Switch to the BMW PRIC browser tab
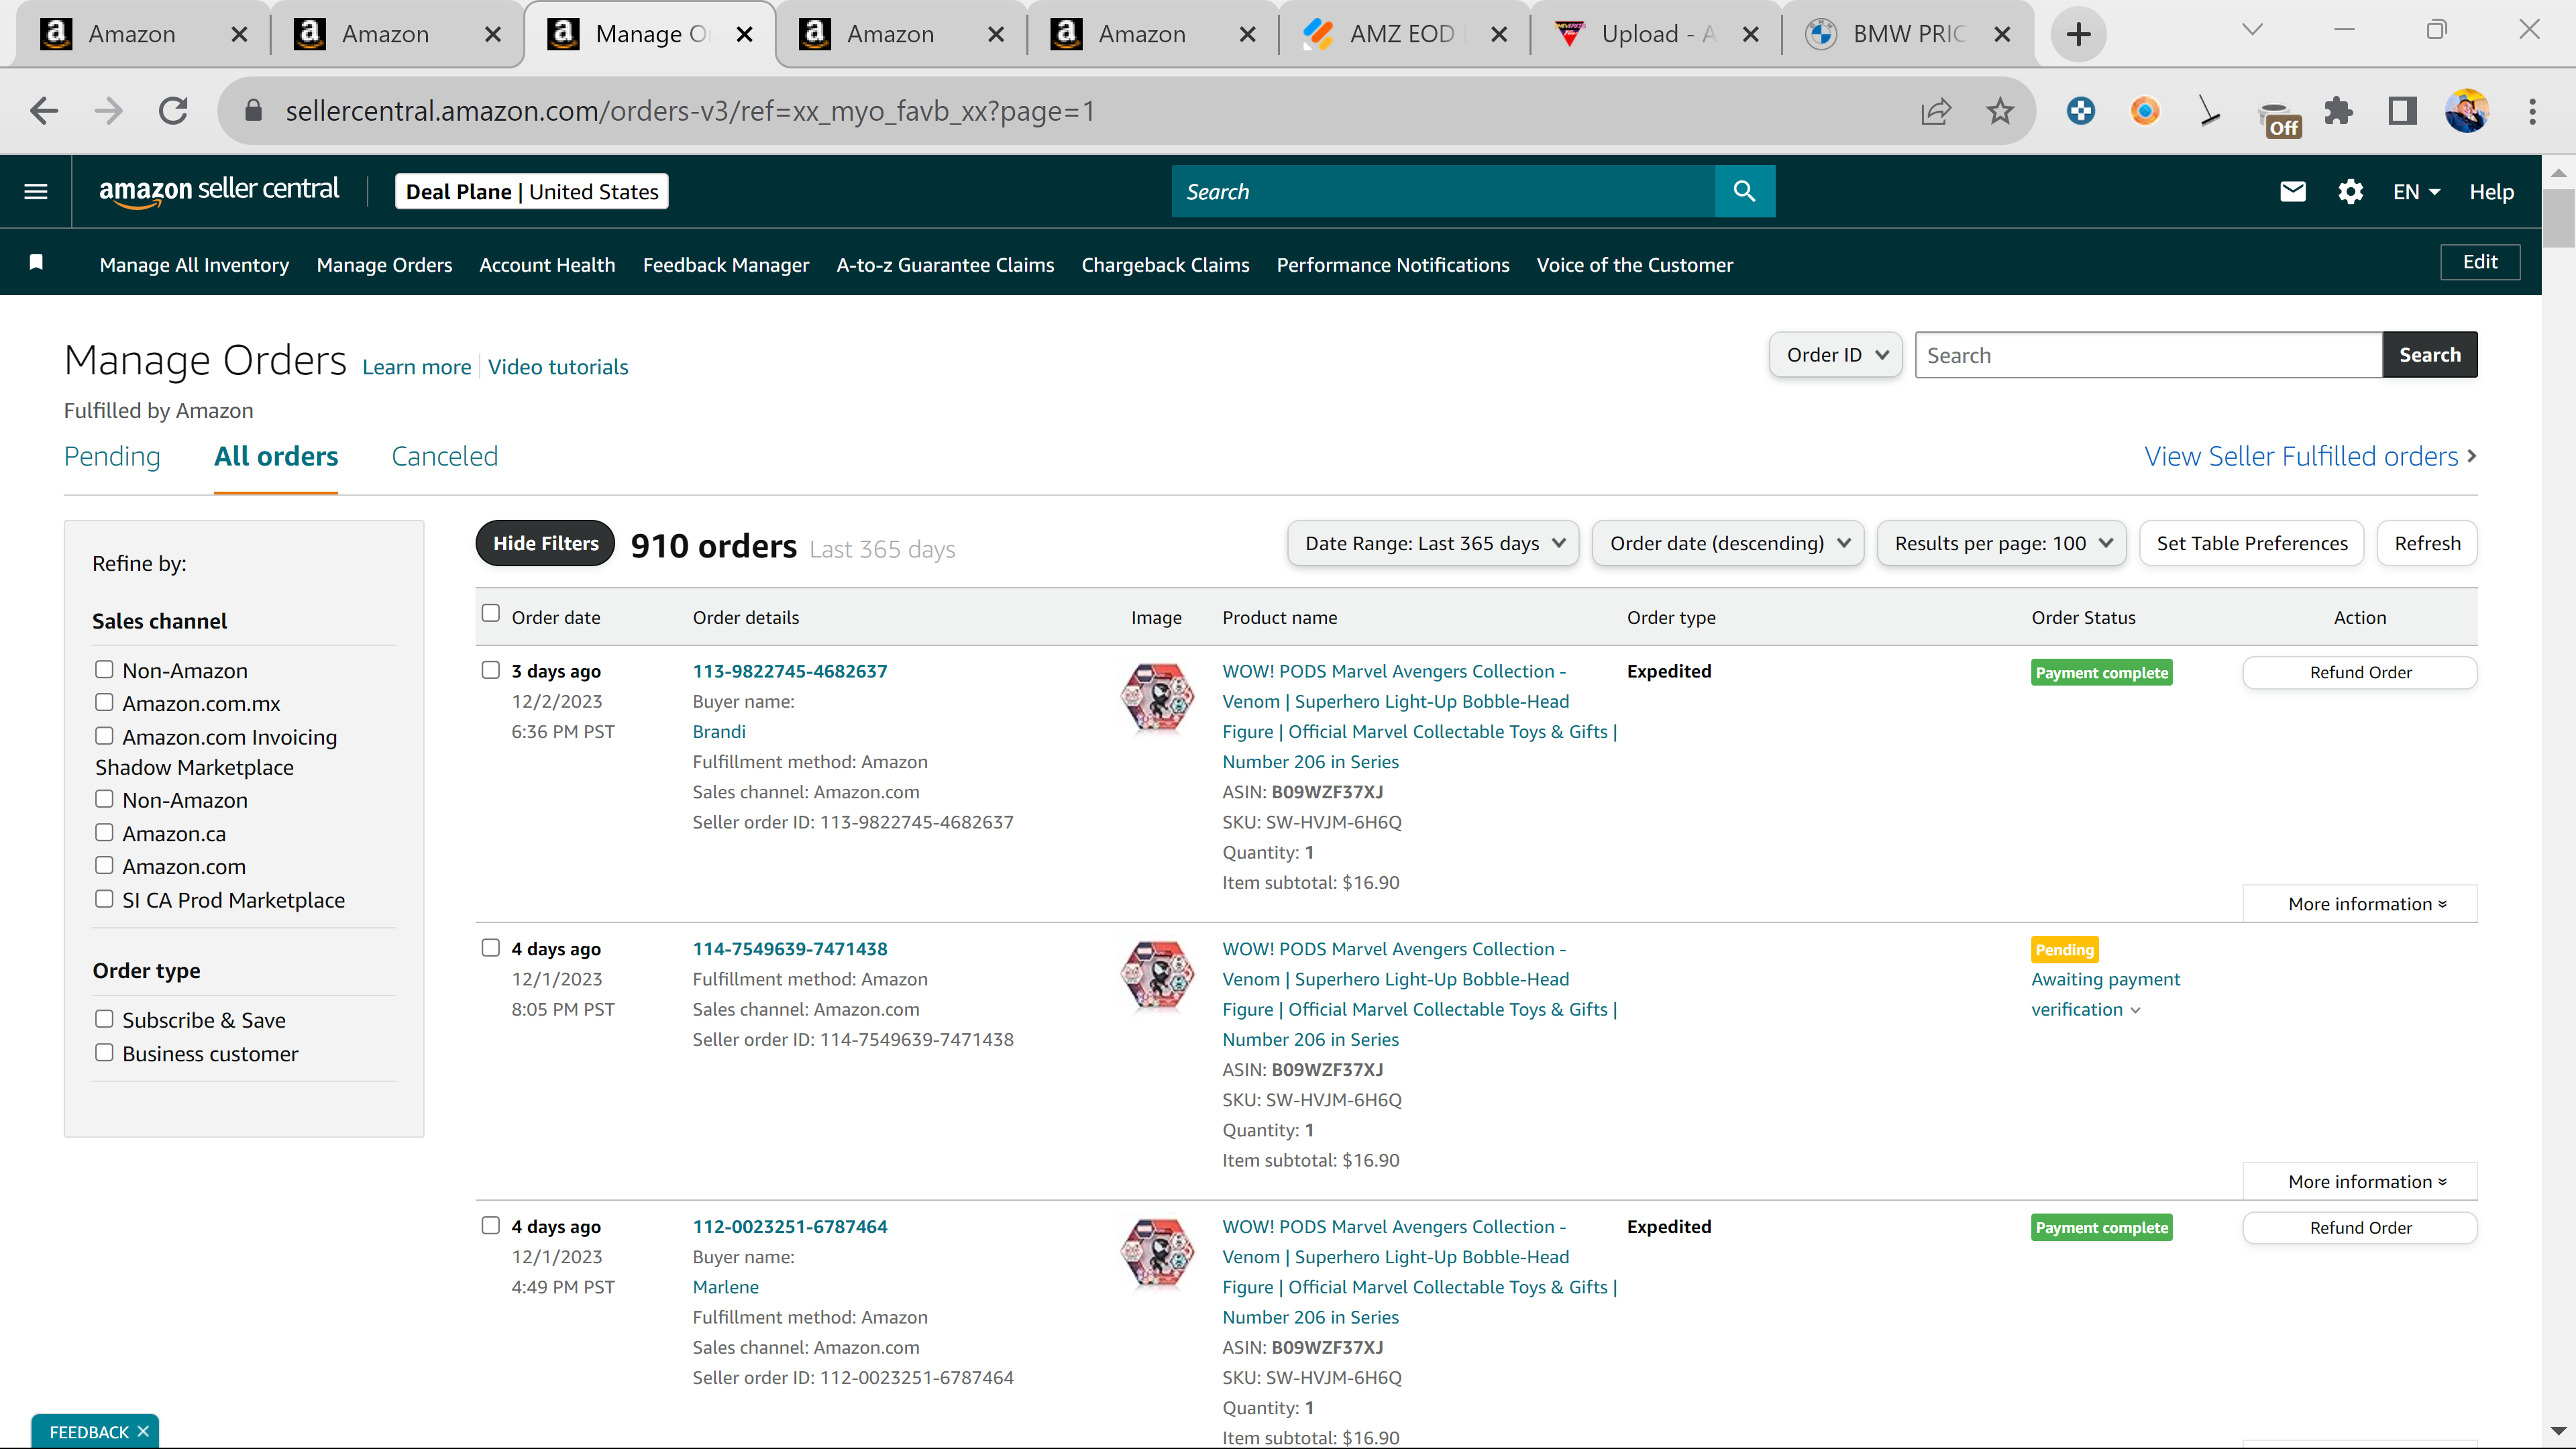This screenshot has width=2576, height=1449. (1907, 34)
